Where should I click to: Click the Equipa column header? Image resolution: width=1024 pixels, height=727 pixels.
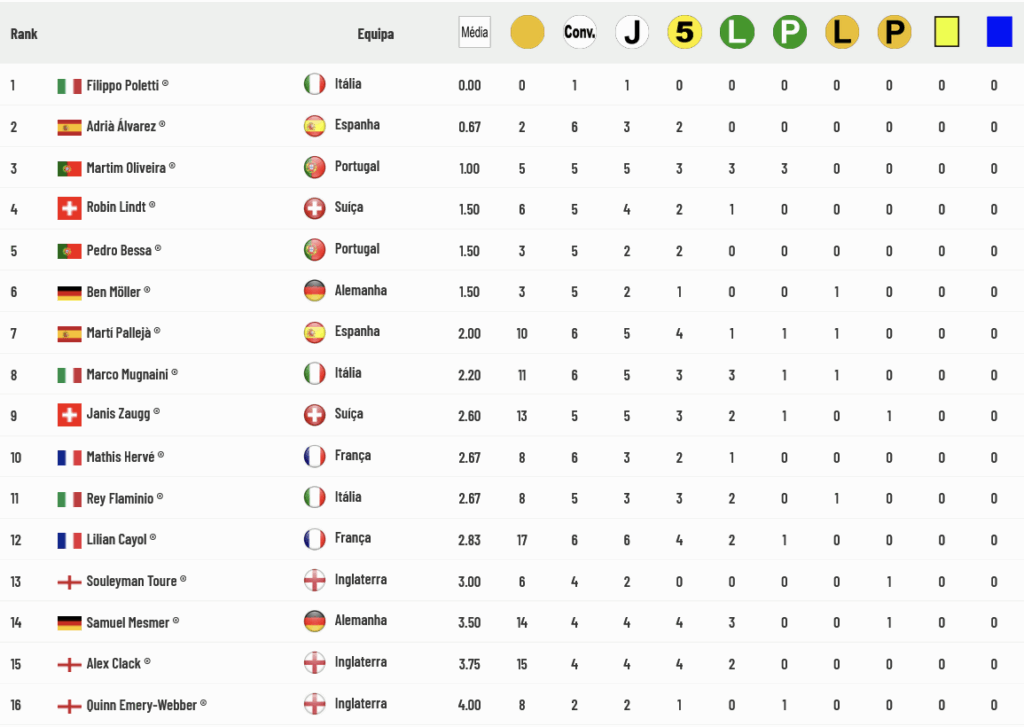coord(376,34)
